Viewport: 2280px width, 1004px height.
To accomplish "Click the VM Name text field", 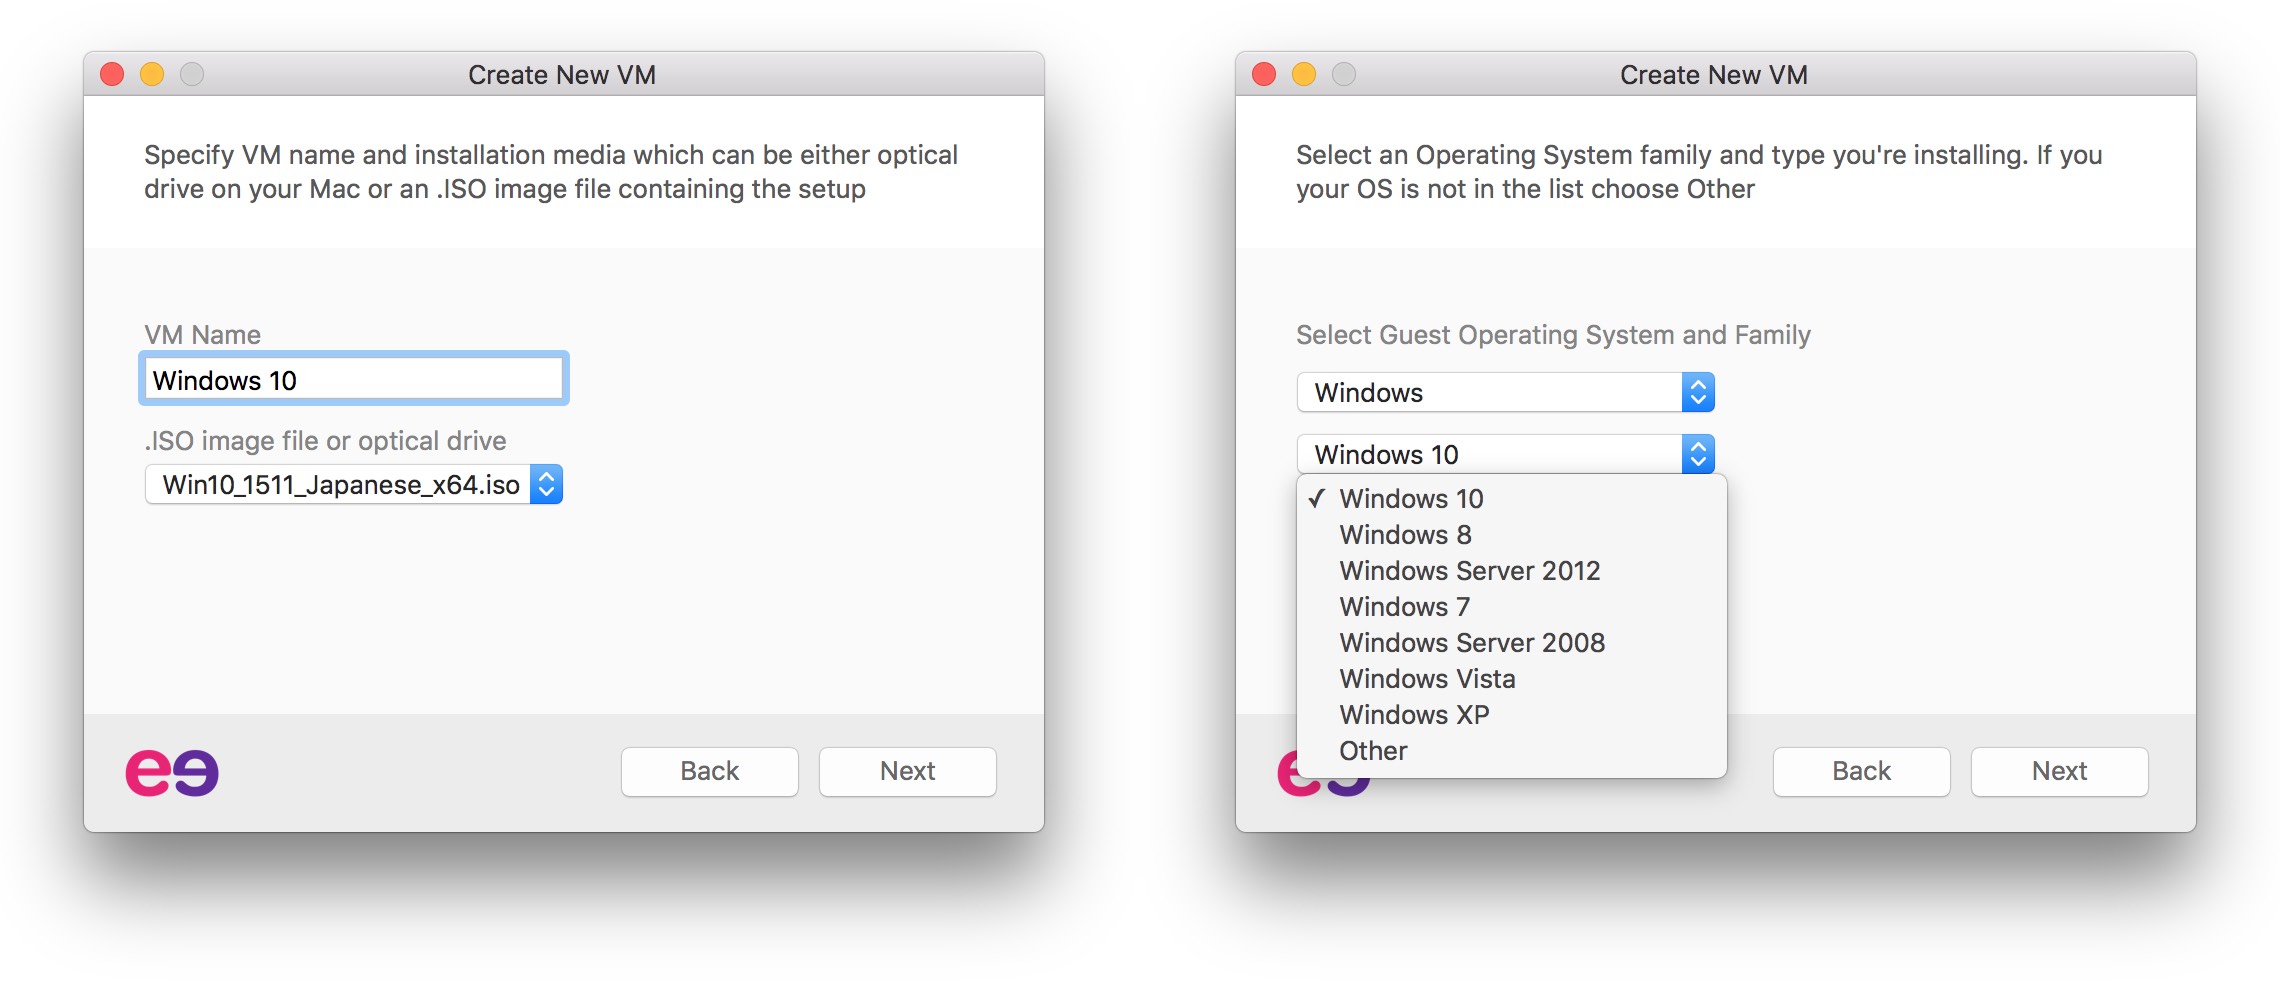I will click(x=354, y=379).
